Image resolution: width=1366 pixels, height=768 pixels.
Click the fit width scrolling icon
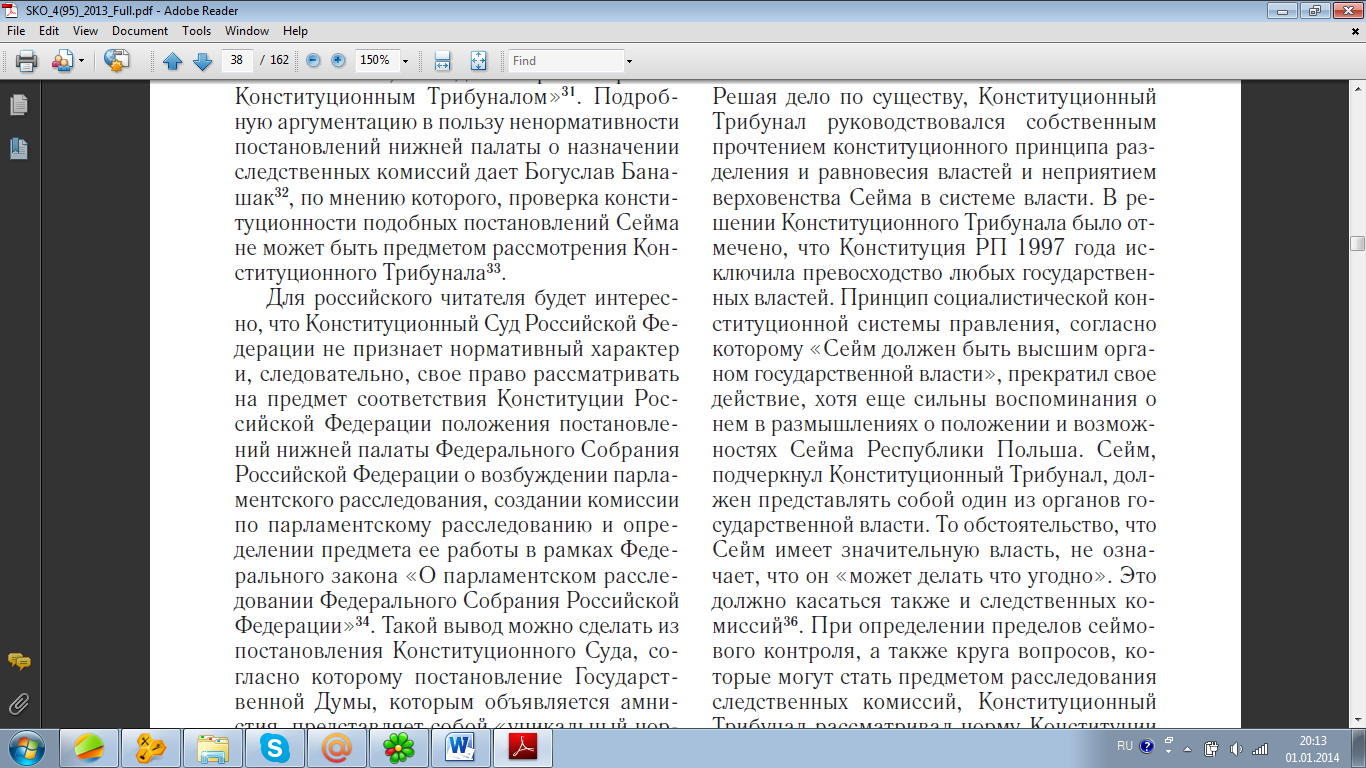click(x=443, y=61)
